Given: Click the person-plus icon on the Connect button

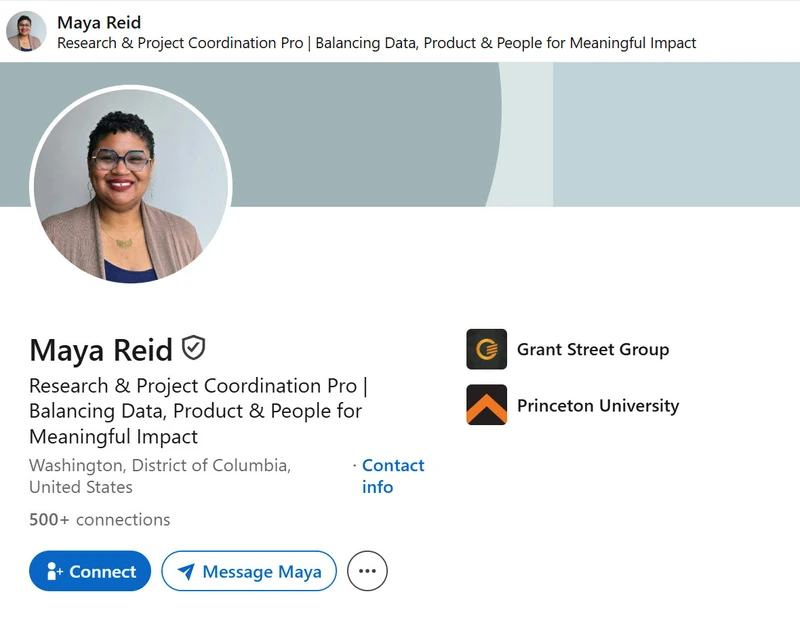Looking at the screenshot, I should (x=54, y=571).
